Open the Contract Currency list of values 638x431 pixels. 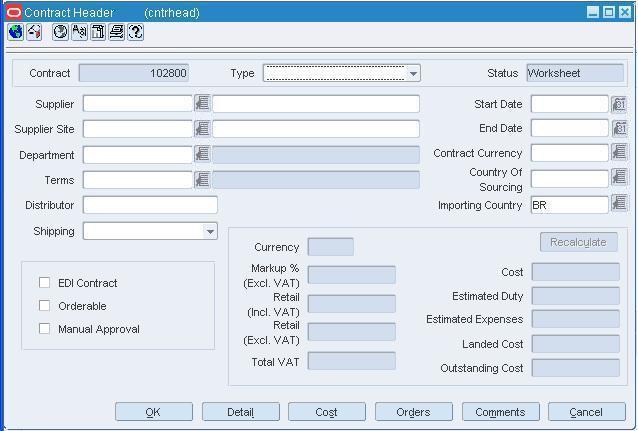(x=619, y=153)
